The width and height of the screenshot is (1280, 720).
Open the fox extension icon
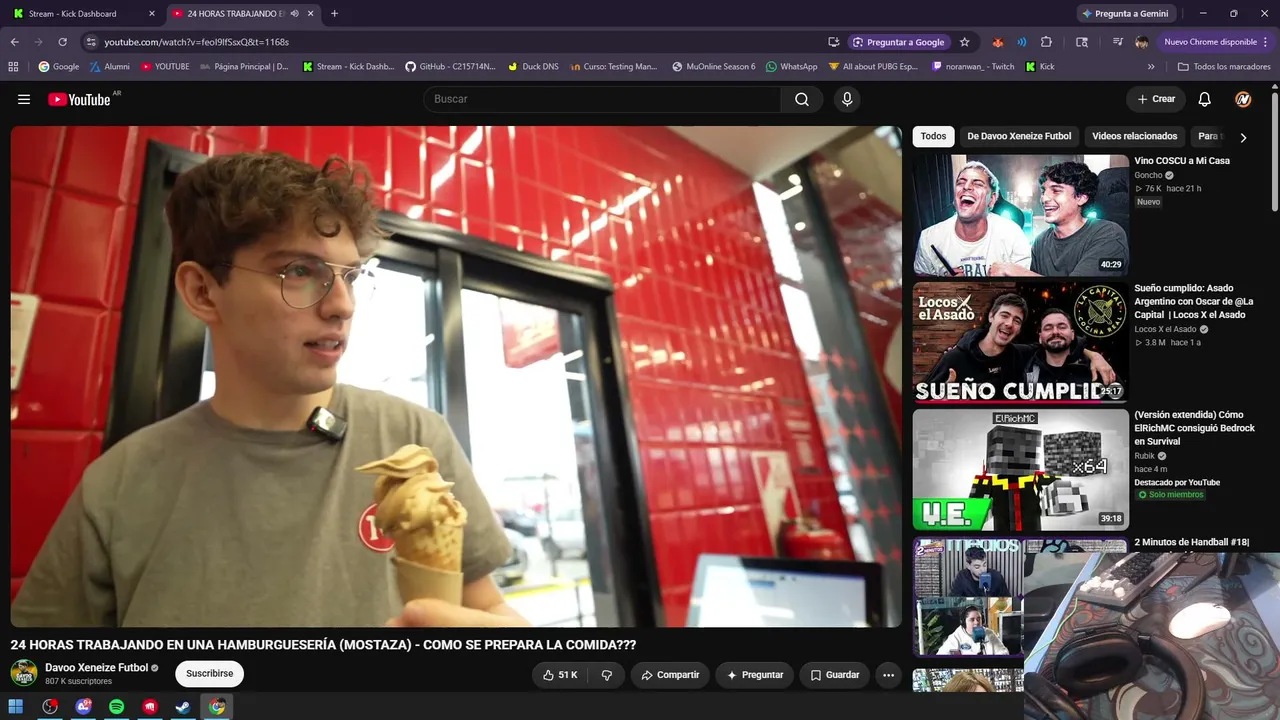[x=997, y=42]
